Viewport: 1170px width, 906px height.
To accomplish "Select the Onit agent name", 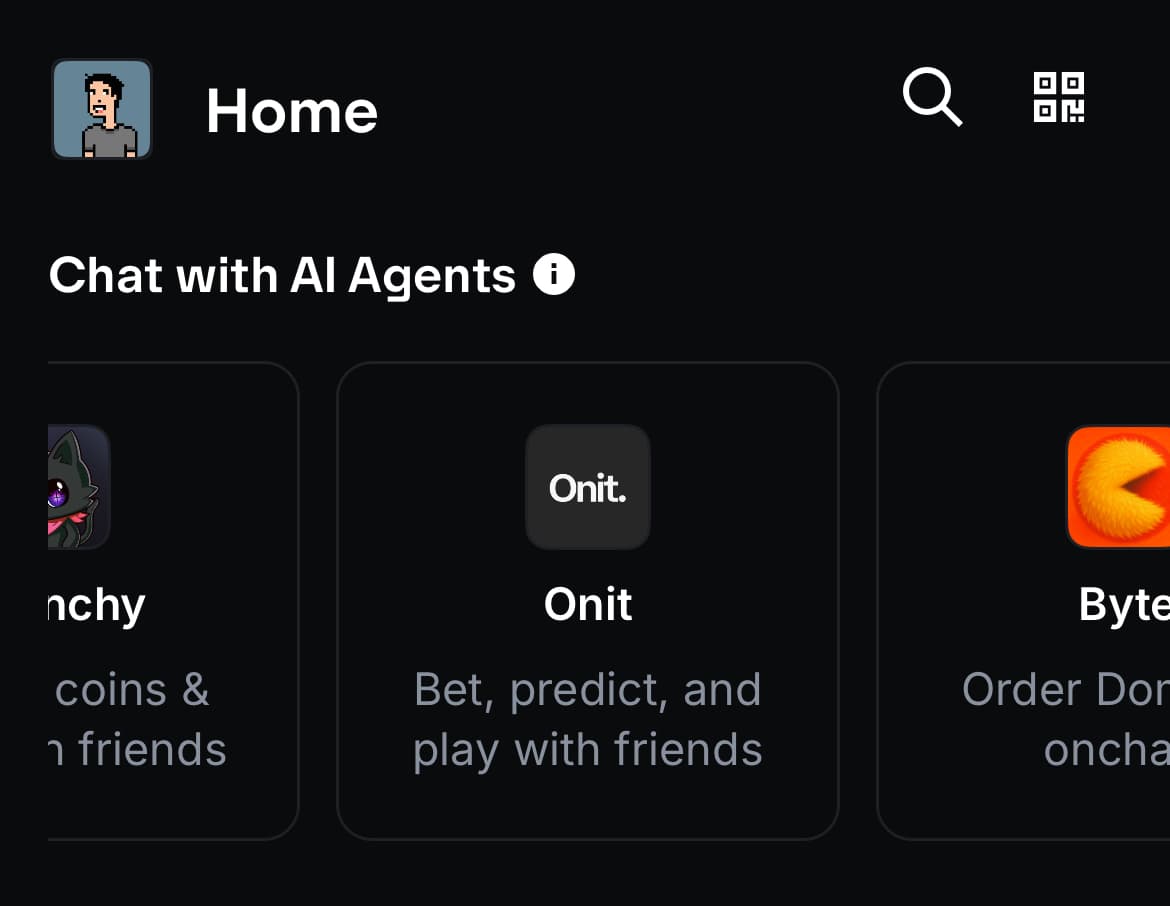I will tap(588, 604).
